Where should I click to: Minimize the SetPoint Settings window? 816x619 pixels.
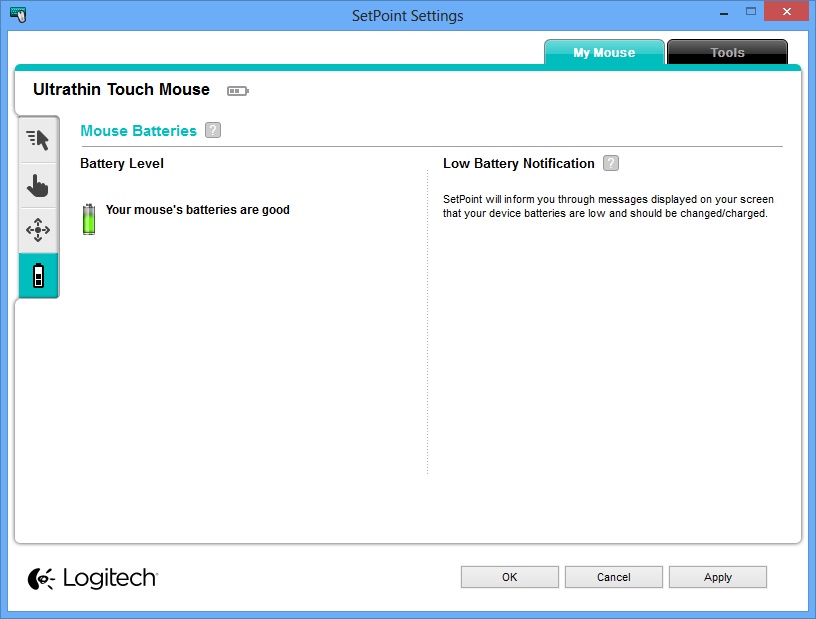[724, 12]
